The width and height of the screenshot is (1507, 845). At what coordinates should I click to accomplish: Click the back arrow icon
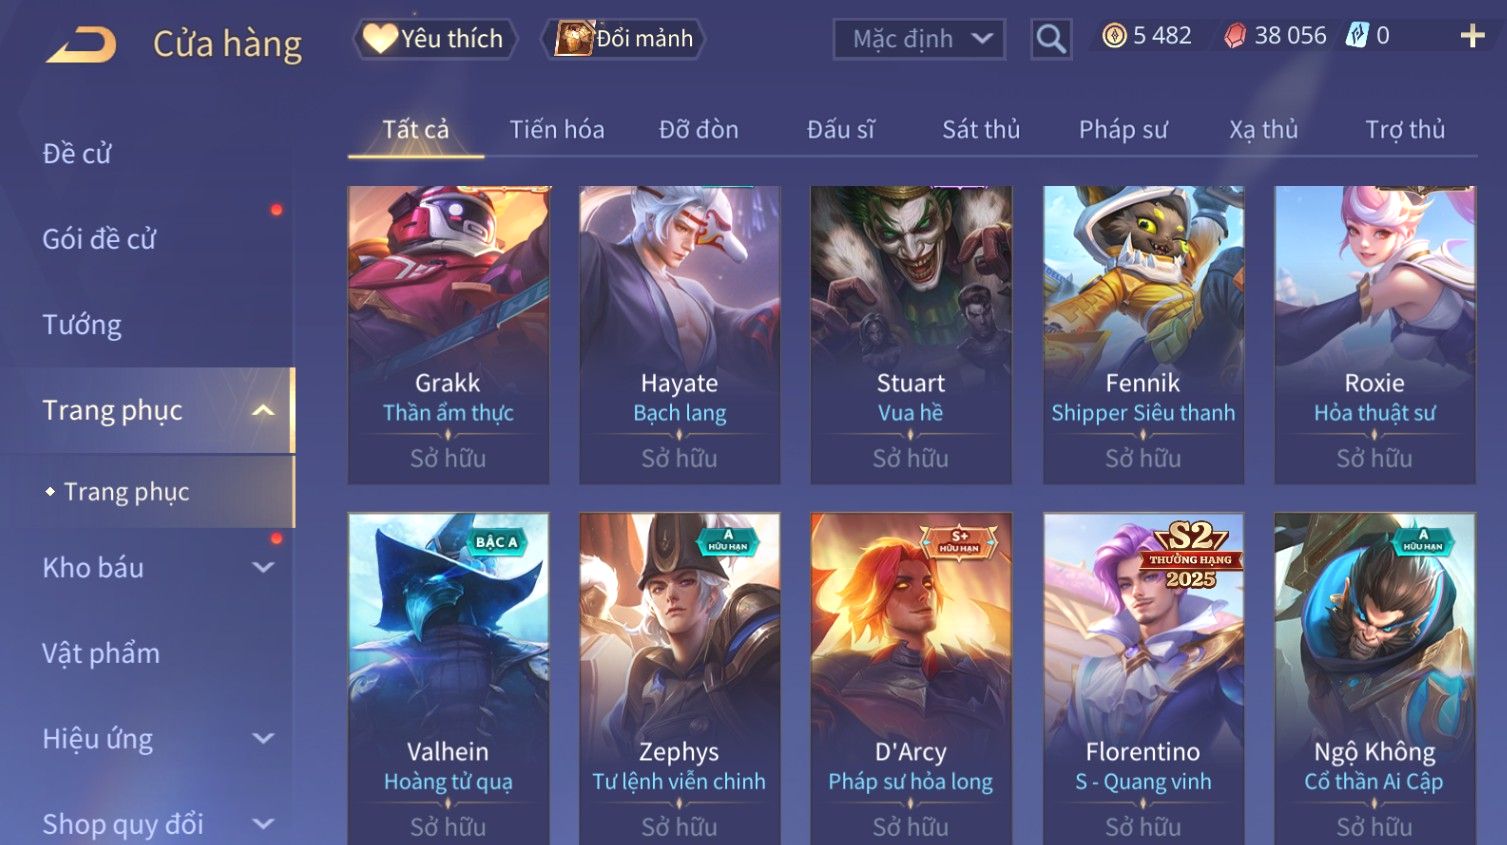click(x=81, y=44)
